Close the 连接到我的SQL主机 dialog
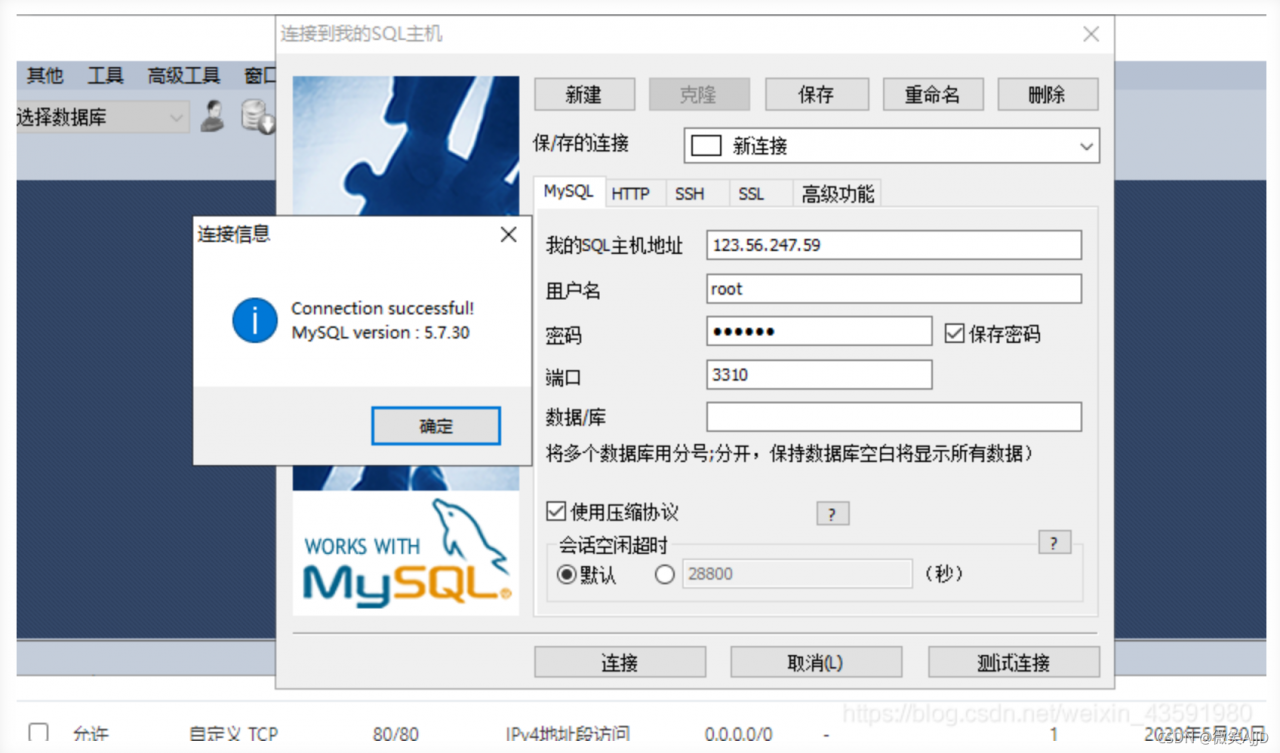The image size is (1280, 753). [1091, 35]
